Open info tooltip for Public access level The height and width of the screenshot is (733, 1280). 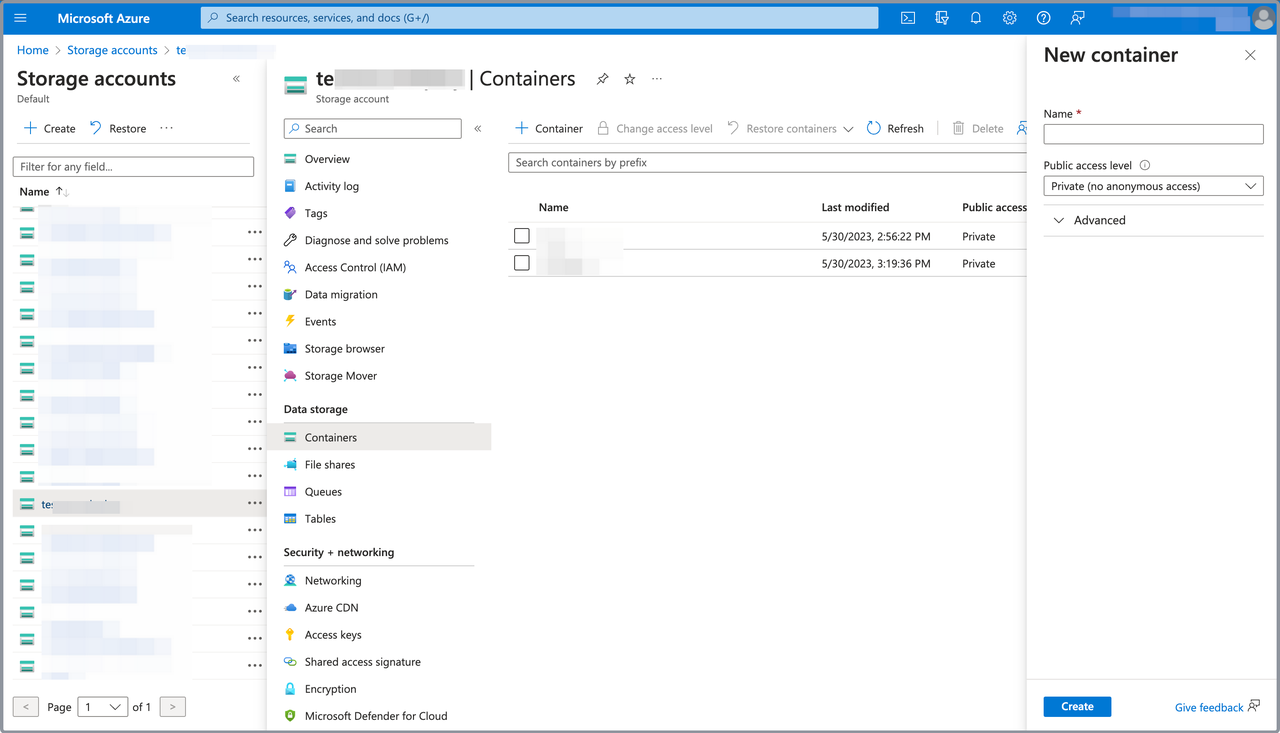[1145, 166]
